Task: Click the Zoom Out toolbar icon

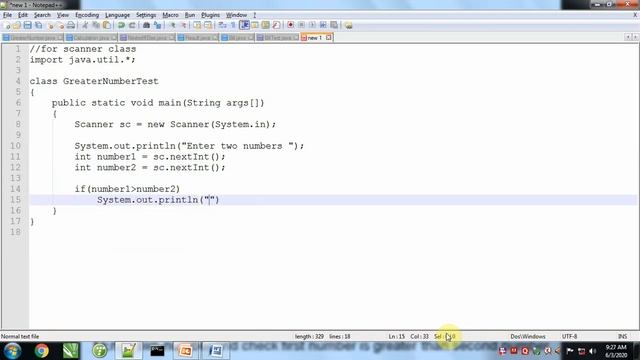Action: coord(184,25)
